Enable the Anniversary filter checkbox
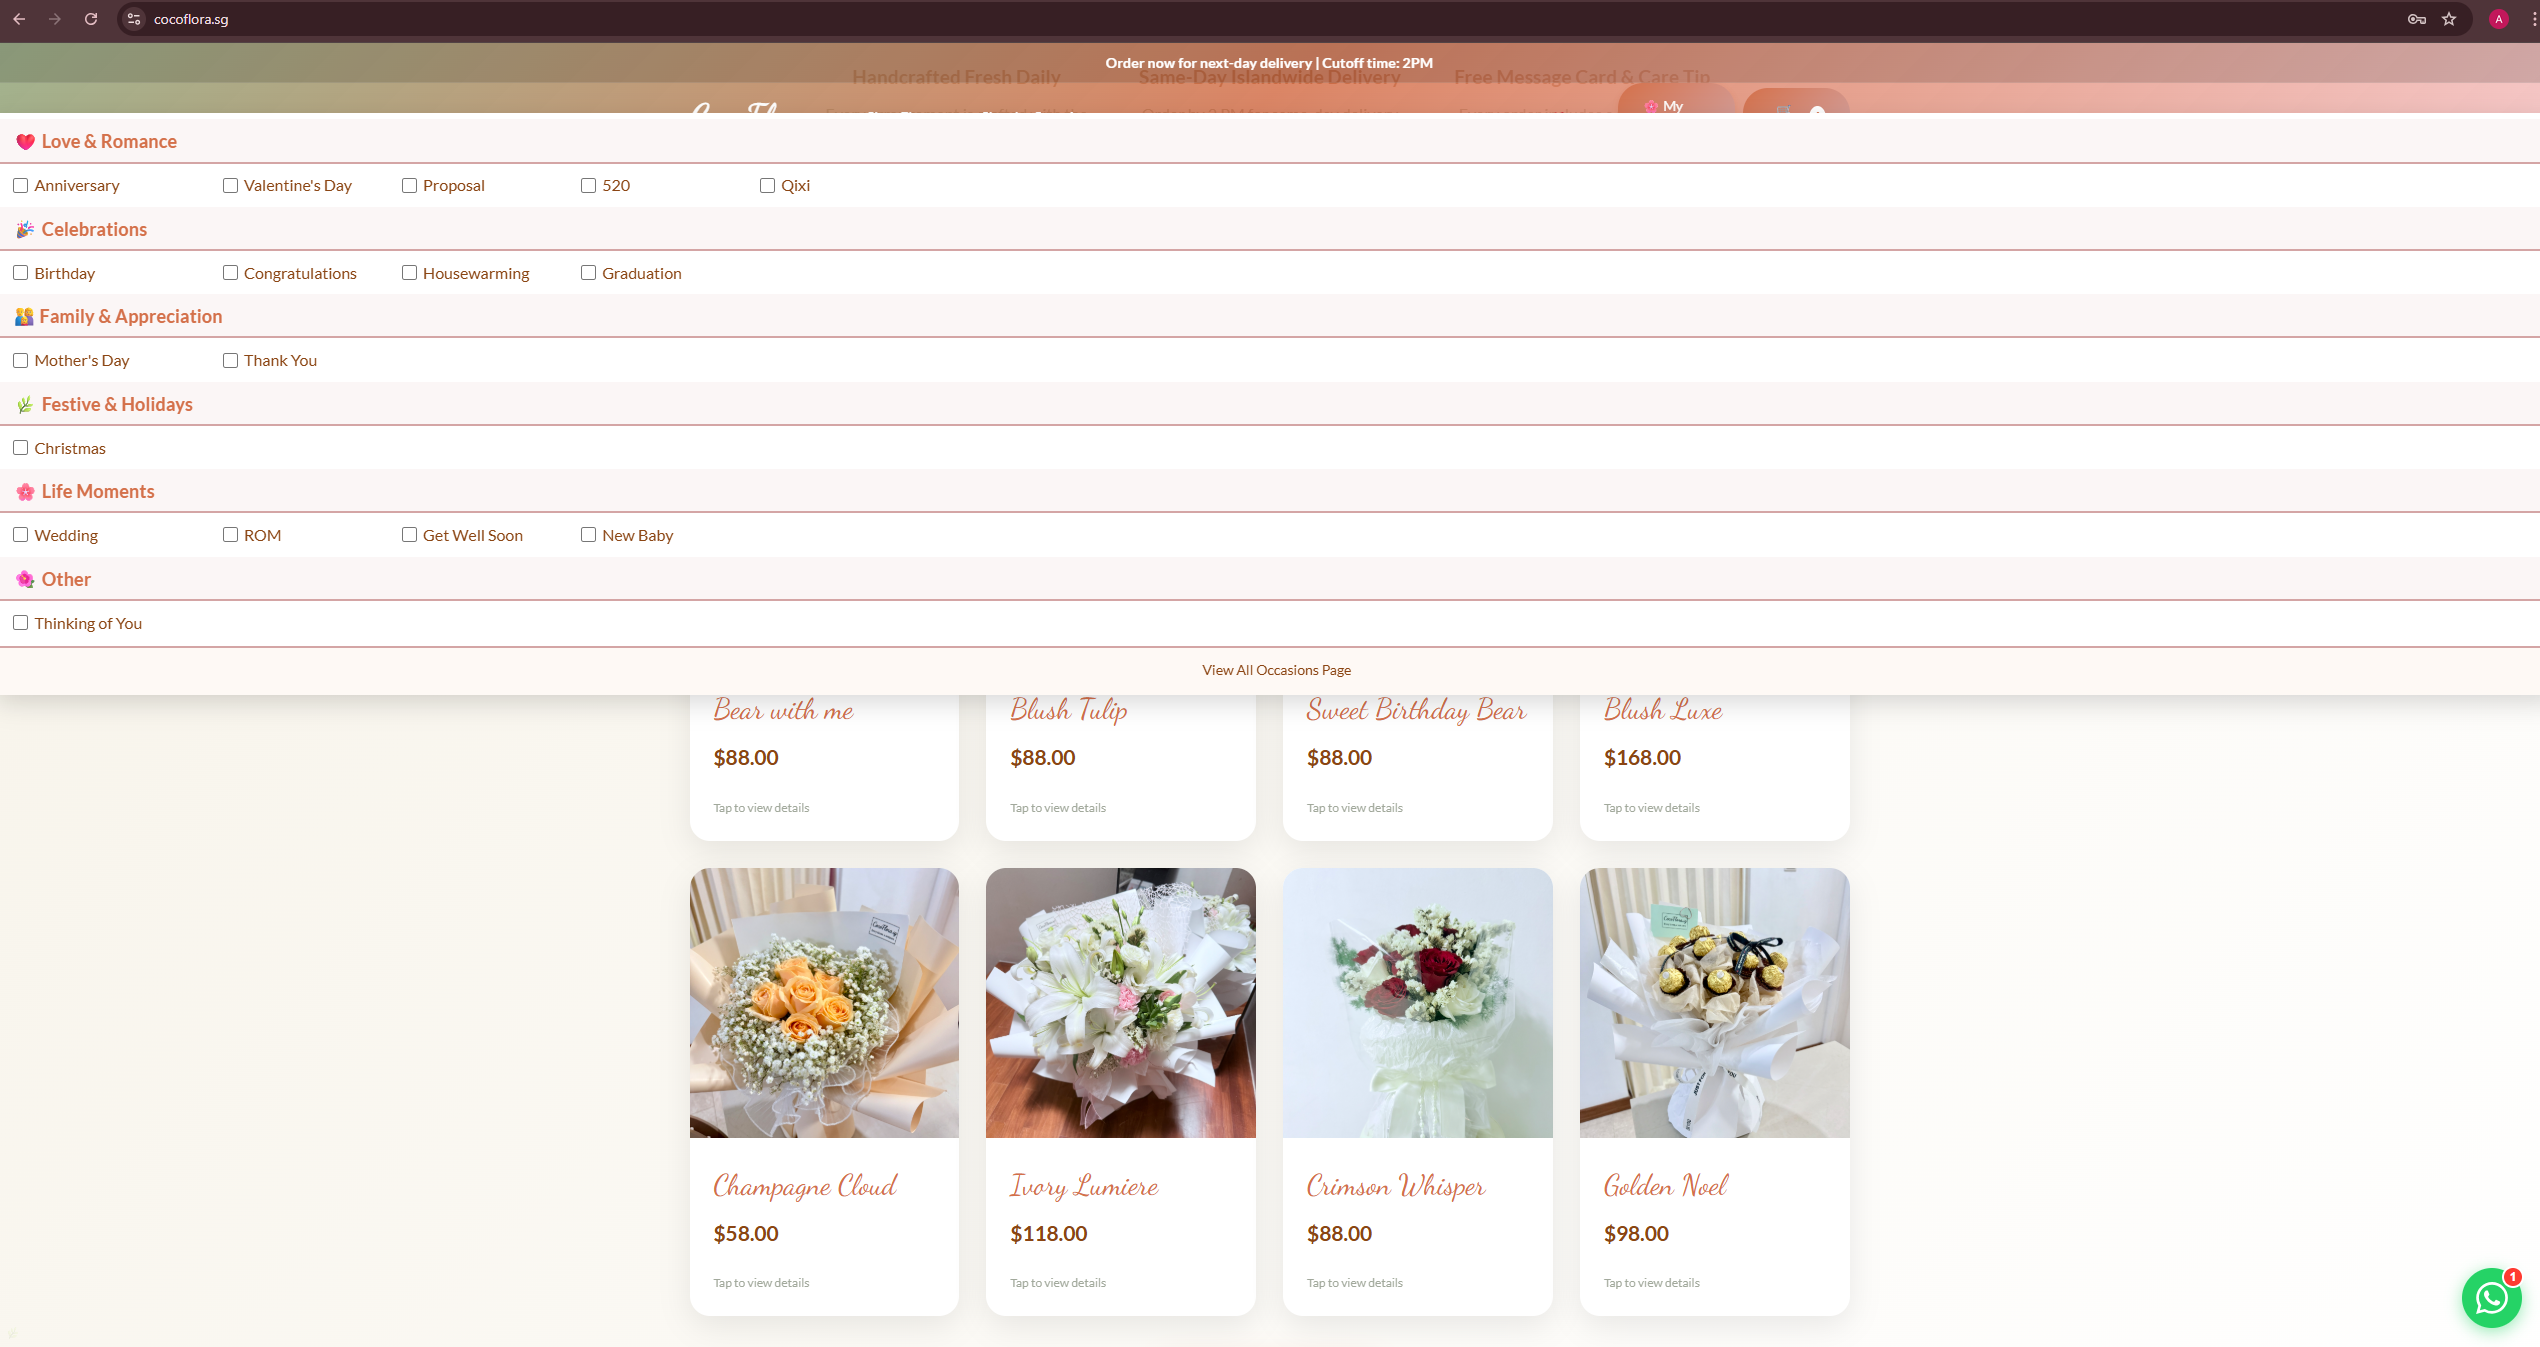Viewport: 2540px width, 1347px height. pyautogui.click(x=20, y=185)
